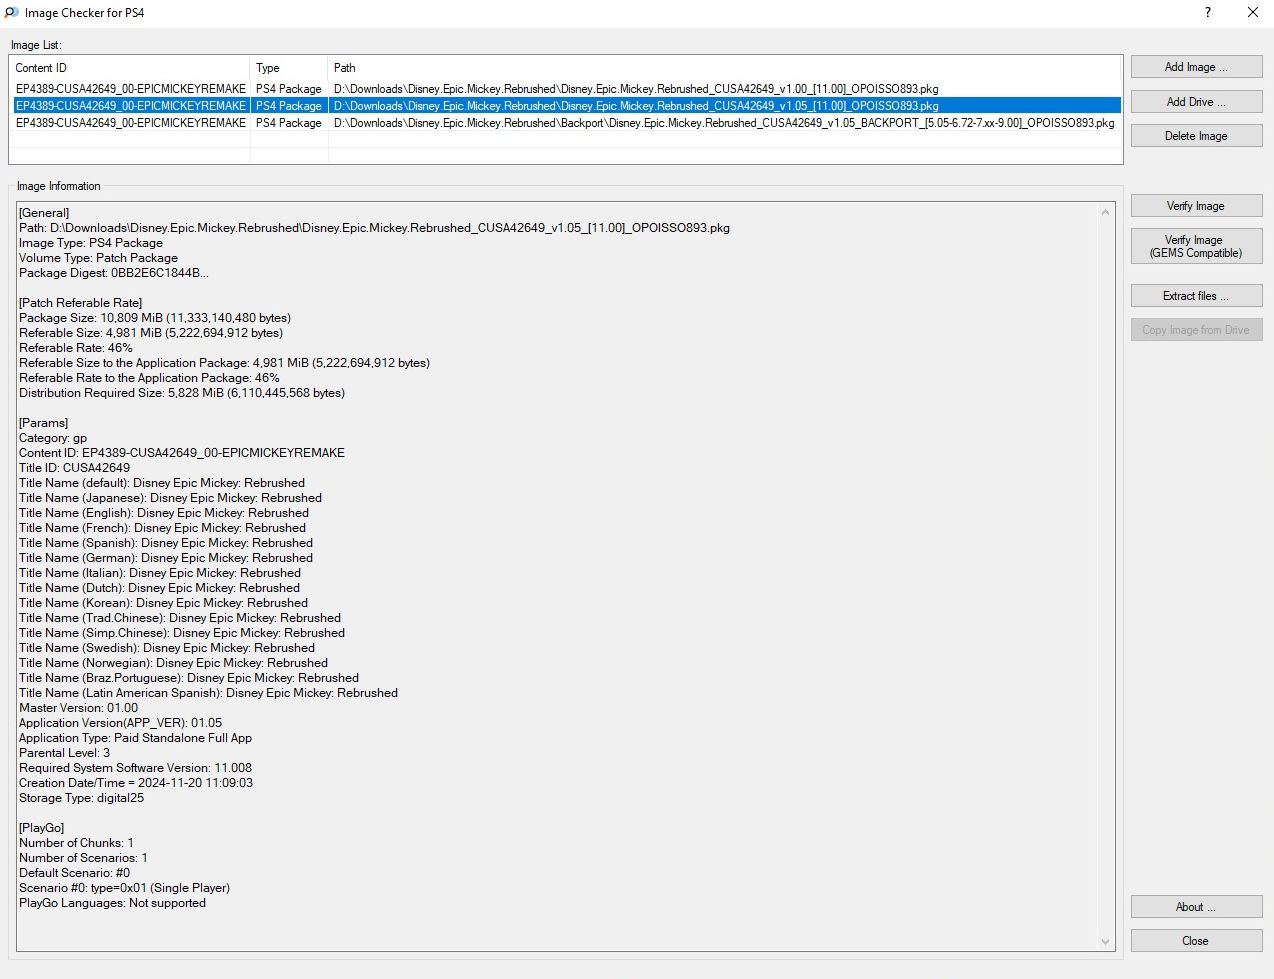Click the Package Digest line

114,273
